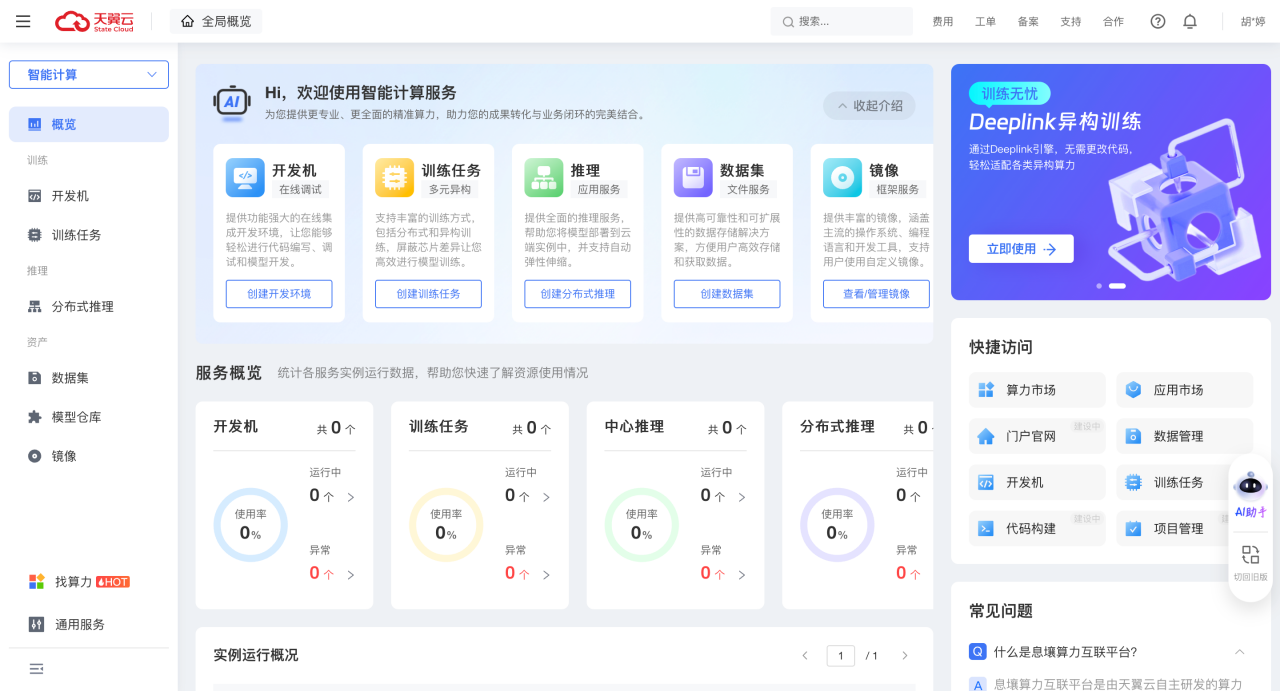Click the 镜像 card teal disc icon
1280x691 pixels.
tap(842, 178)
